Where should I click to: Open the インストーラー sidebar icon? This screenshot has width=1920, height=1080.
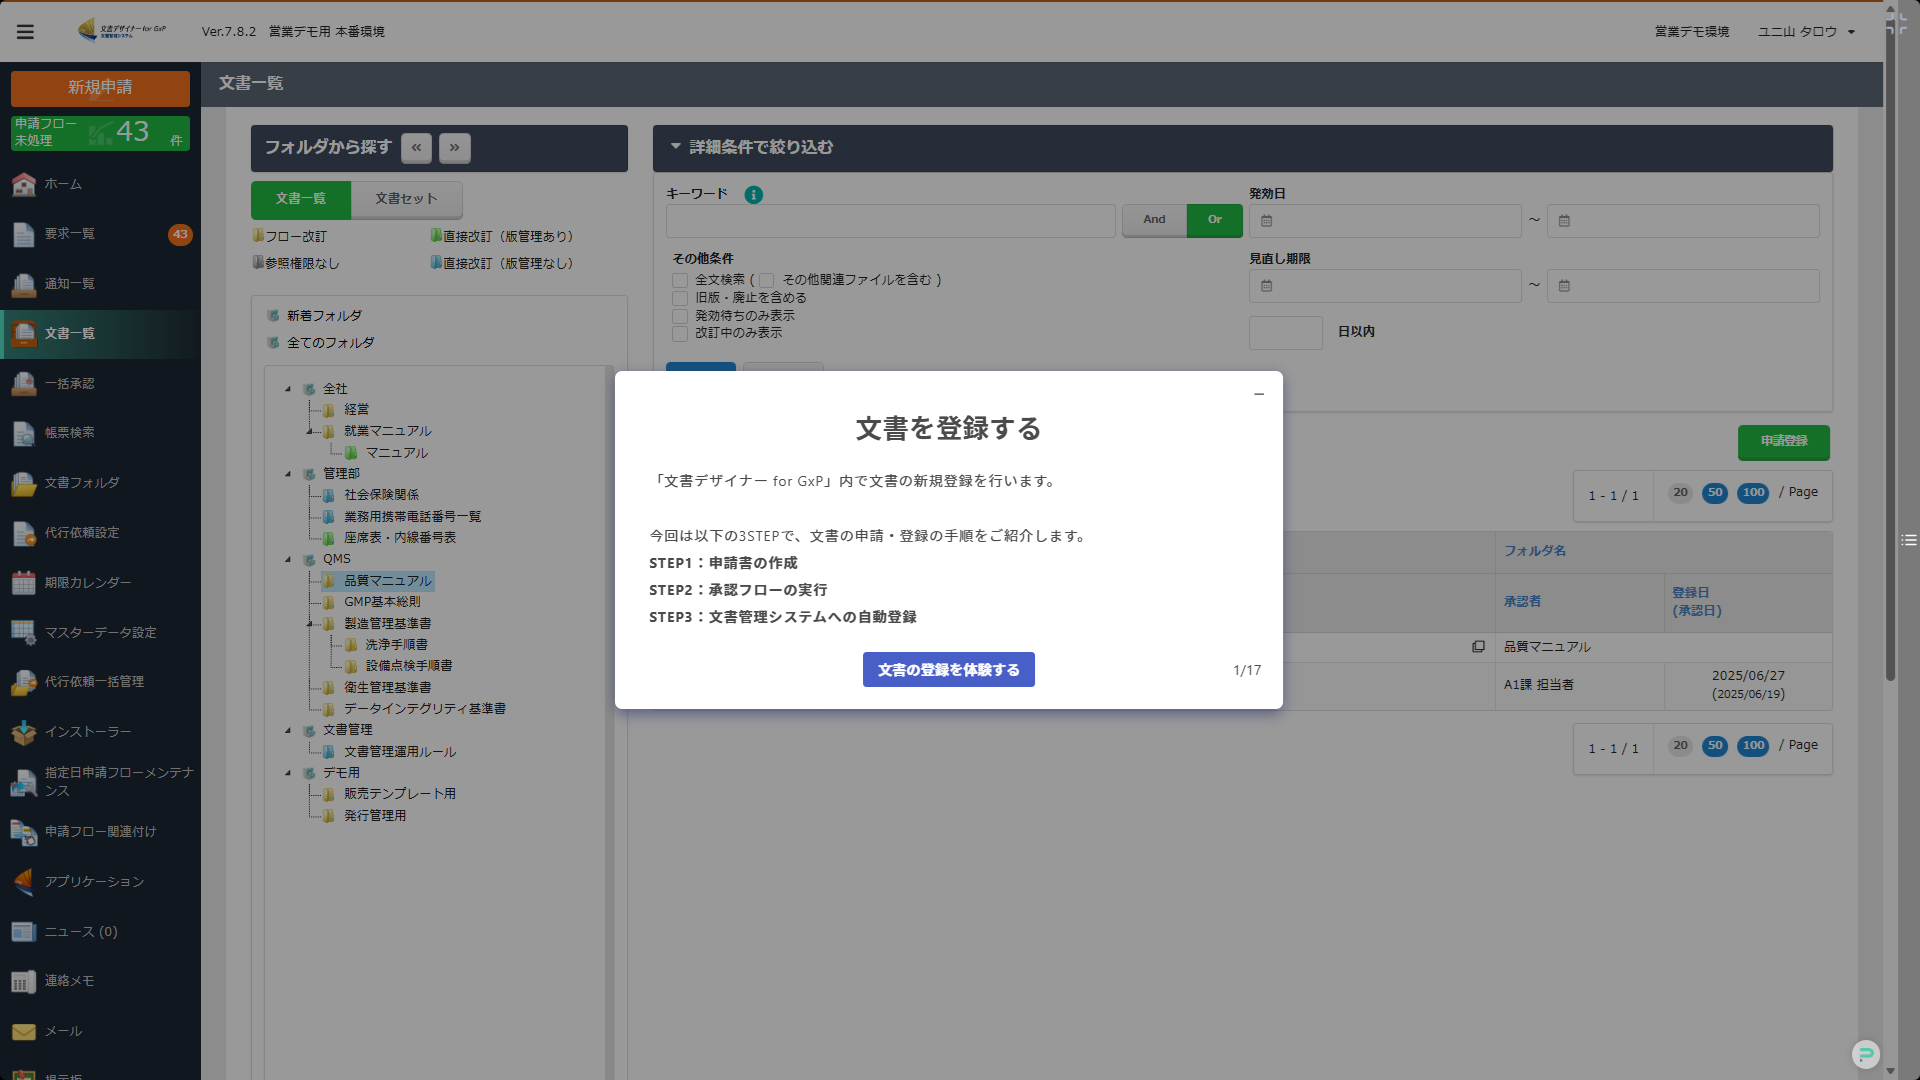(x=24, y=732)
